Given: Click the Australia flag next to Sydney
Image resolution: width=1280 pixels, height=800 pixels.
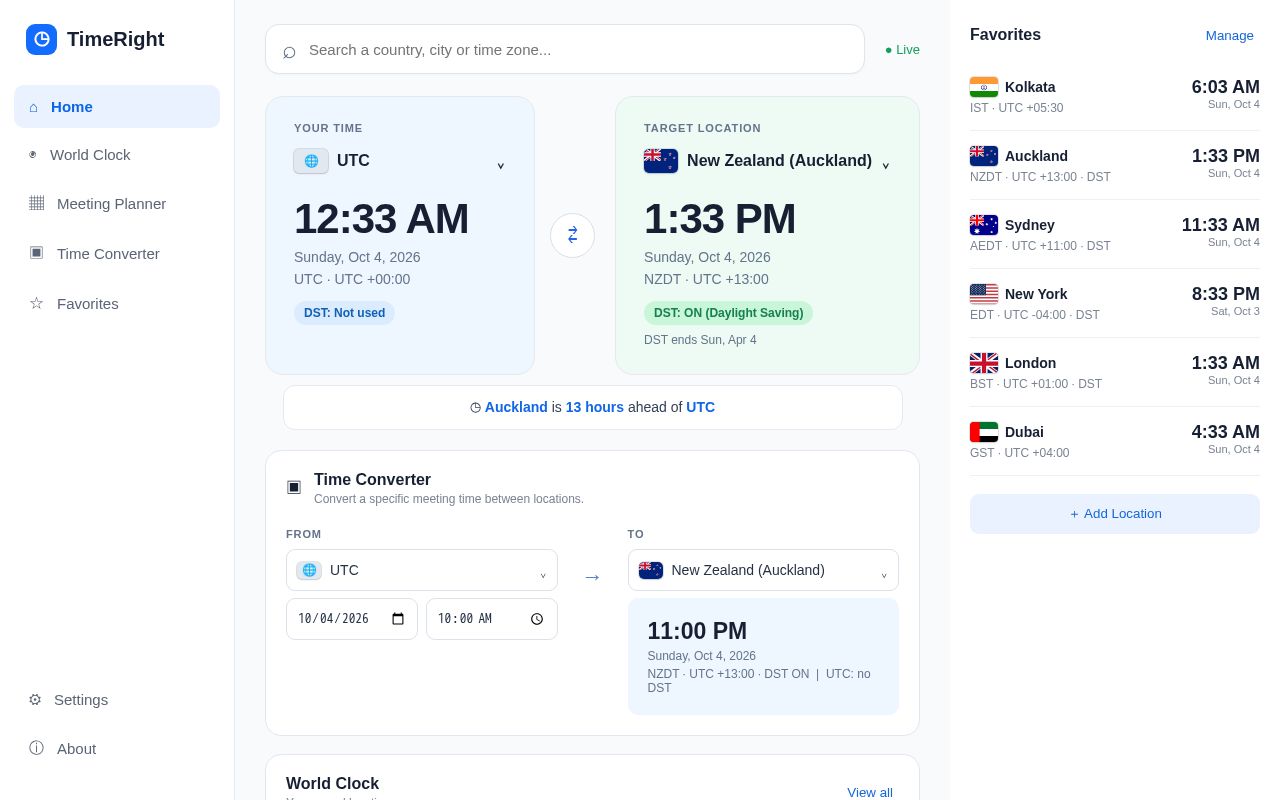Looking at the screenshot, I should coord(984,225).
